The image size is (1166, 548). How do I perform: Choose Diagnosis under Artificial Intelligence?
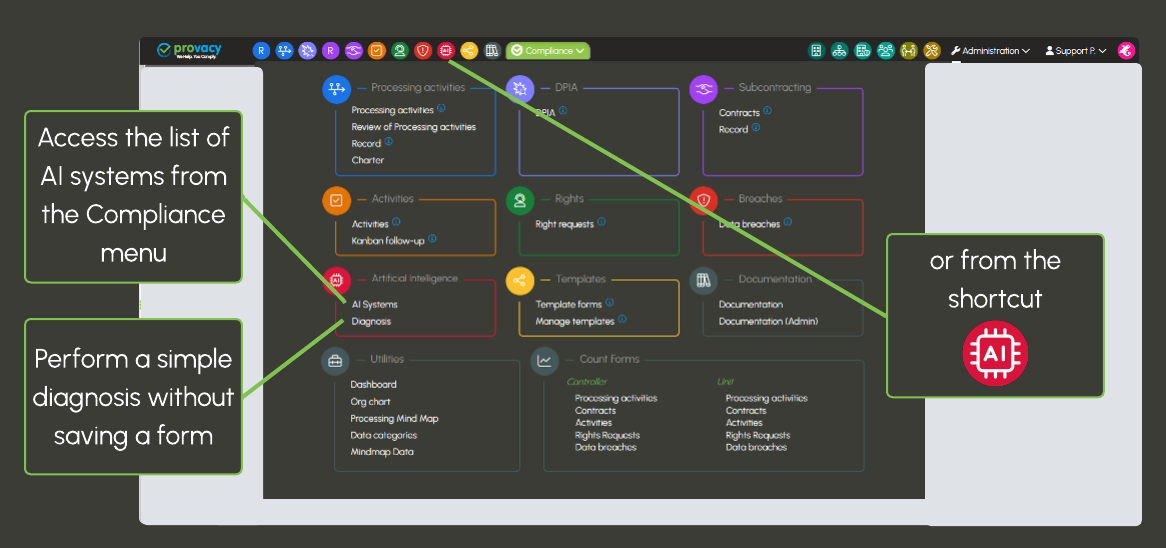click(x=371, y=321)
